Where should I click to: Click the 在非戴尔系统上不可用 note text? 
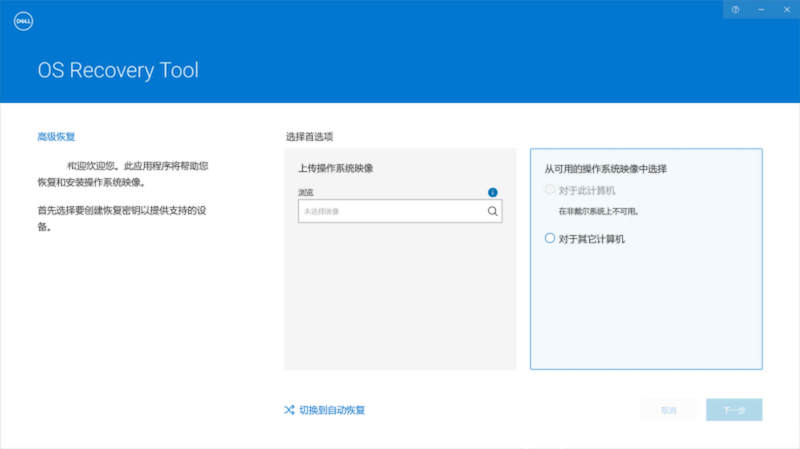598,211
